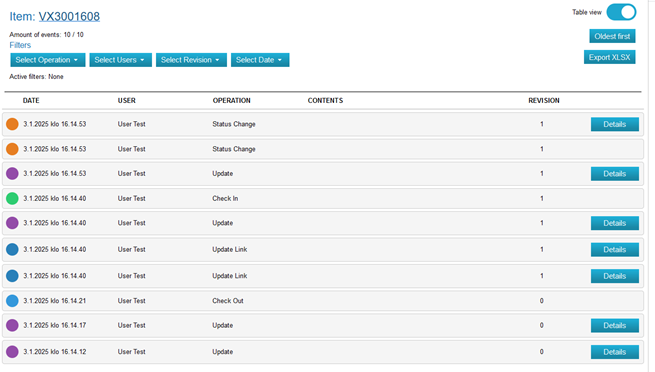Click the light blue circle for Check Out event
The width and height of the screenshot is (655, 372).
(x=12, y=301)
